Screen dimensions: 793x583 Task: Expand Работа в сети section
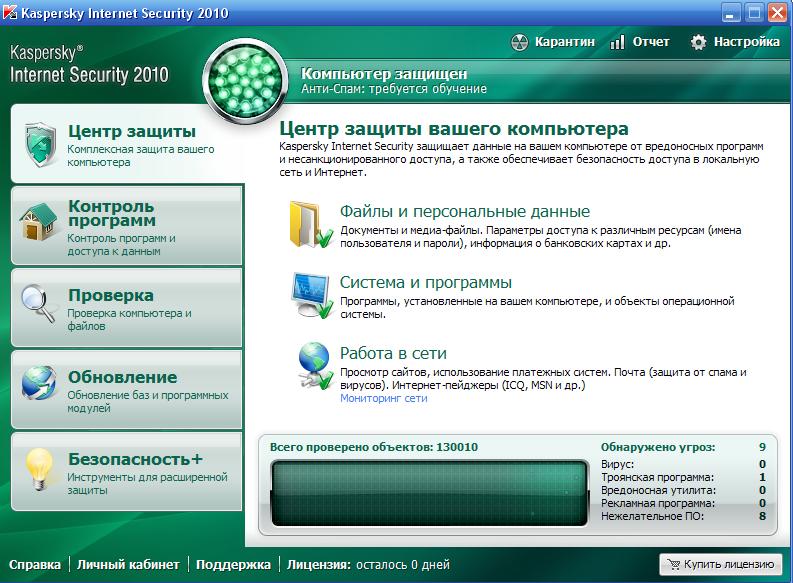tap(393, 353)
